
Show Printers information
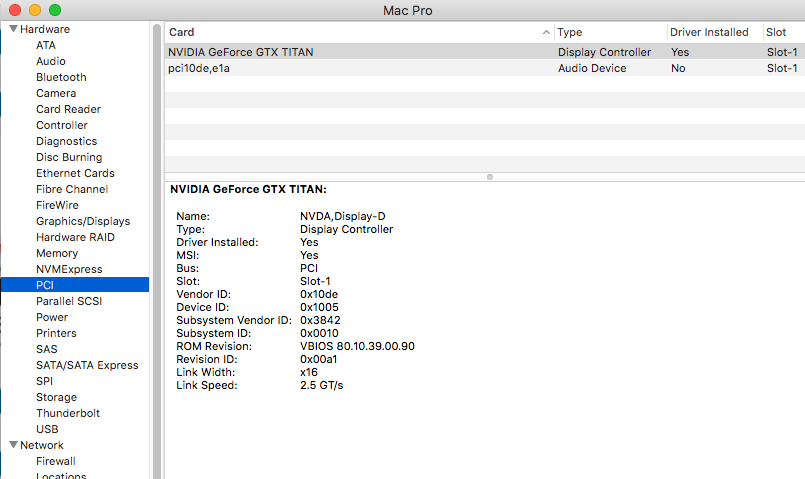click(x=56, y=333)
